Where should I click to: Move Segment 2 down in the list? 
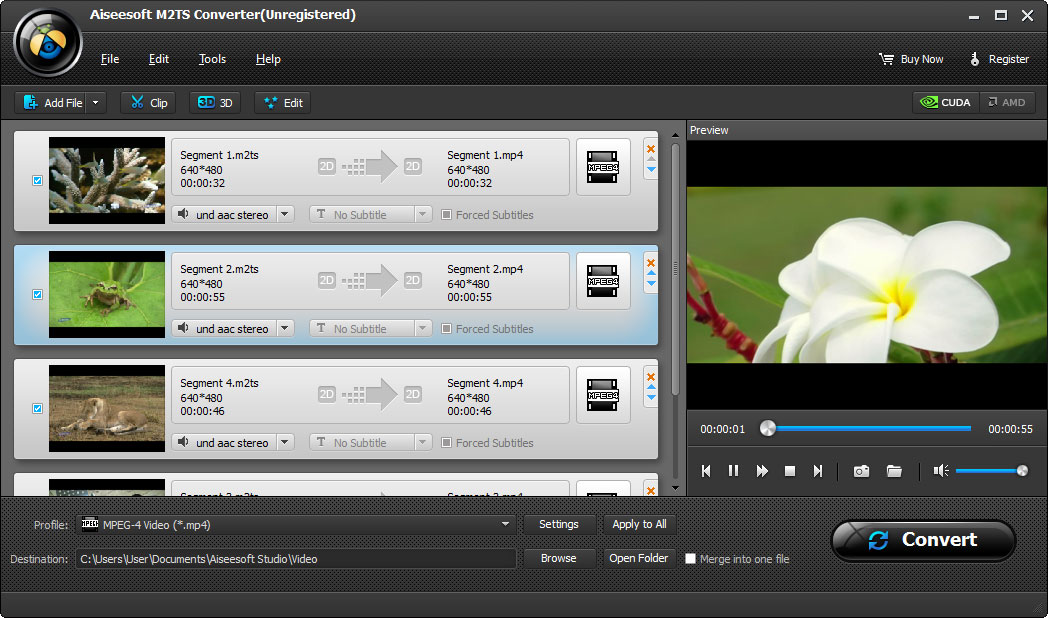tap(651, 284)
